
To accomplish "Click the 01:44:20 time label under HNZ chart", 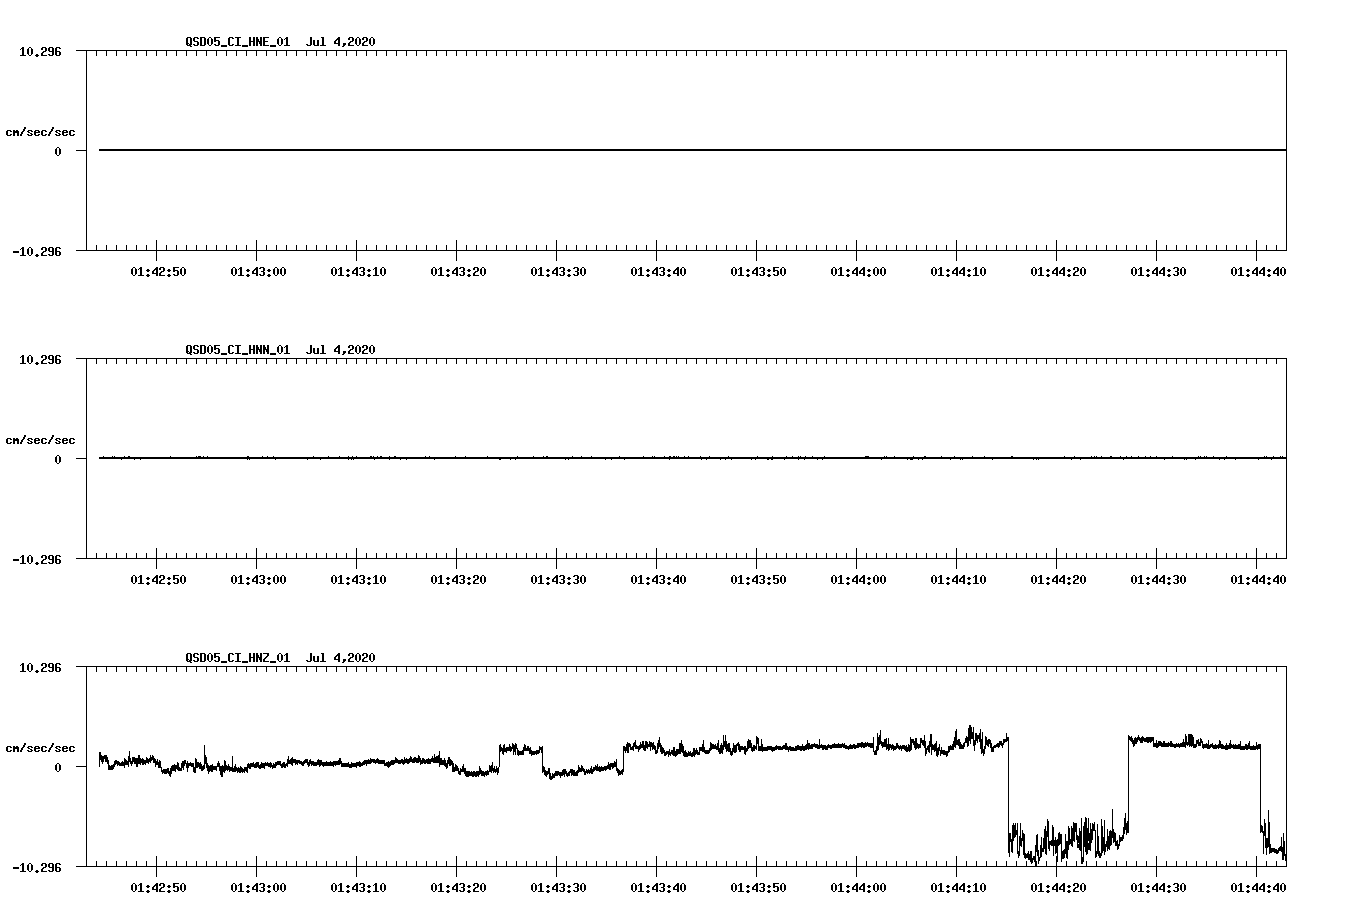I will [x=1058, y=888].
